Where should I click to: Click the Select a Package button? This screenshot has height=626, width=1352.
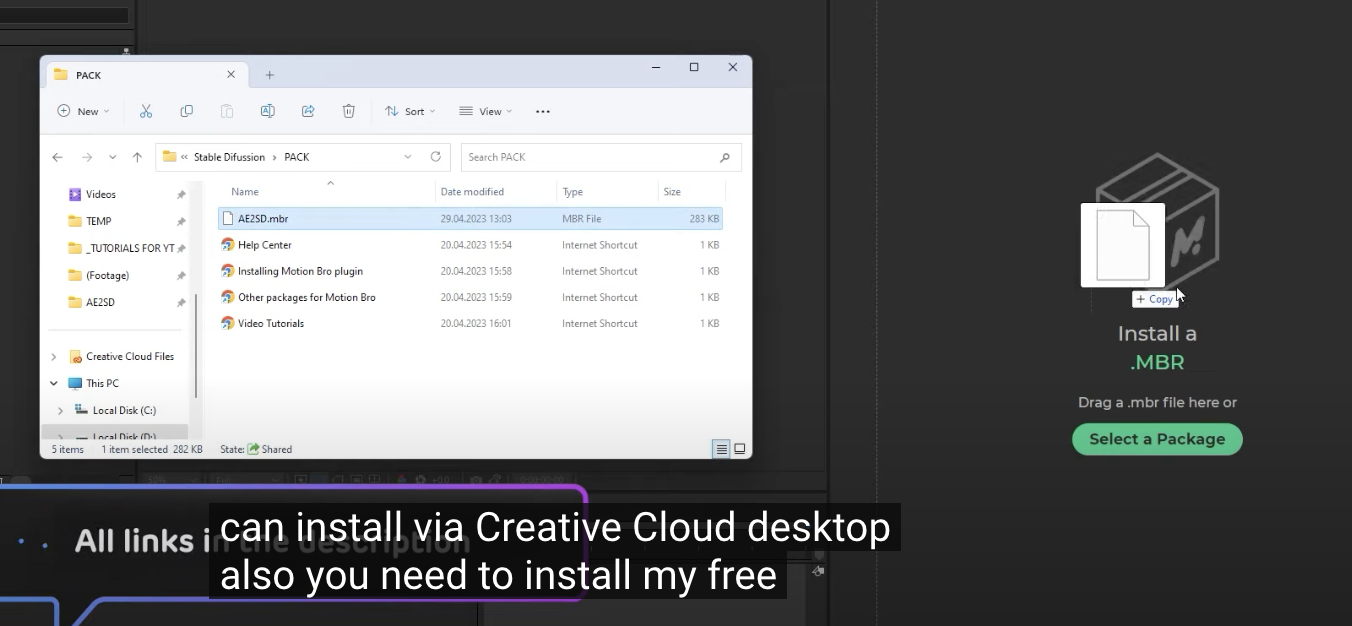[1157, 439]
